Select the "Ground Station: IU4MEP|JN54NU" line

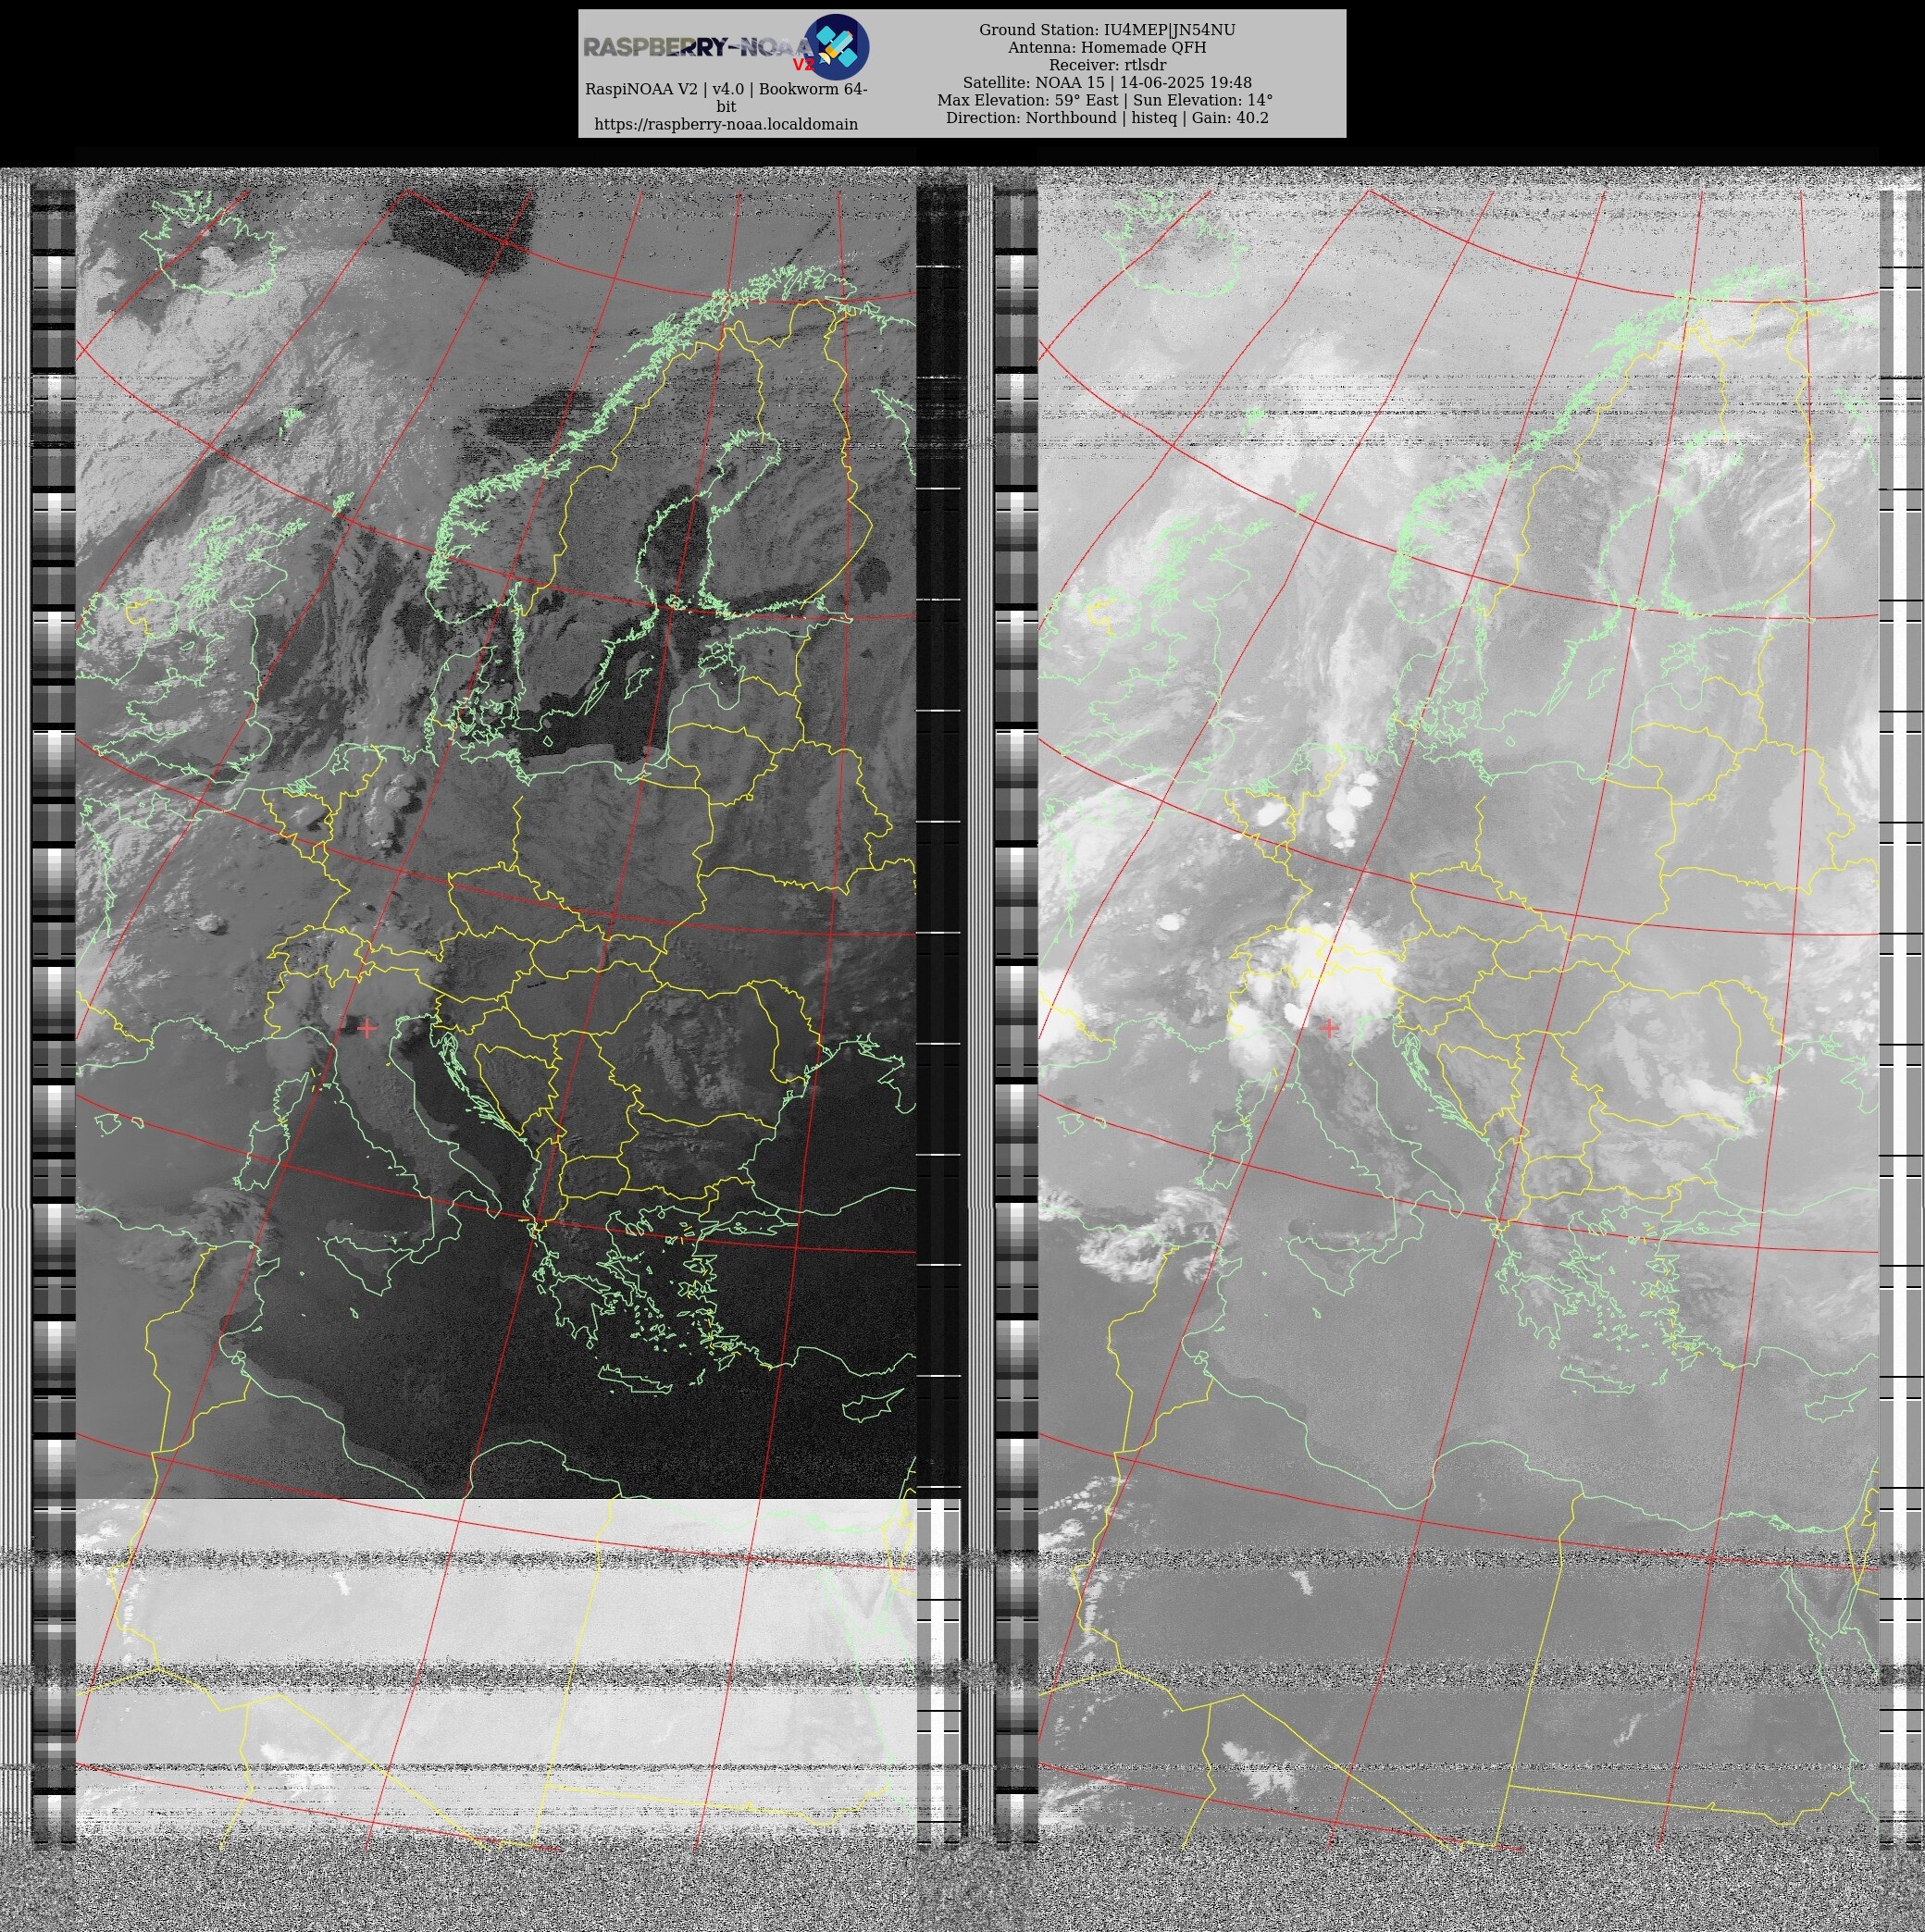click(x=1107, y=30)
